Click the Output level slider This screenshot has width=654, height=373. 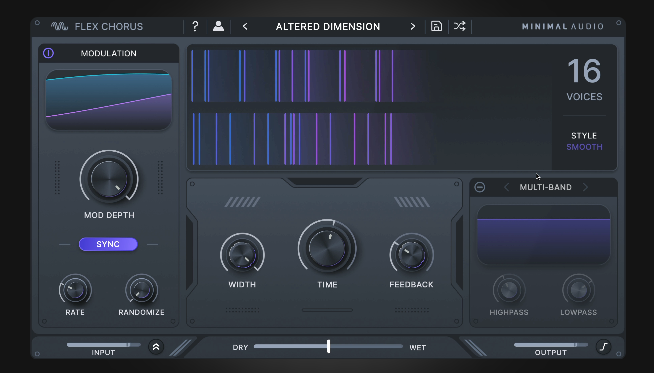[551, 345]
